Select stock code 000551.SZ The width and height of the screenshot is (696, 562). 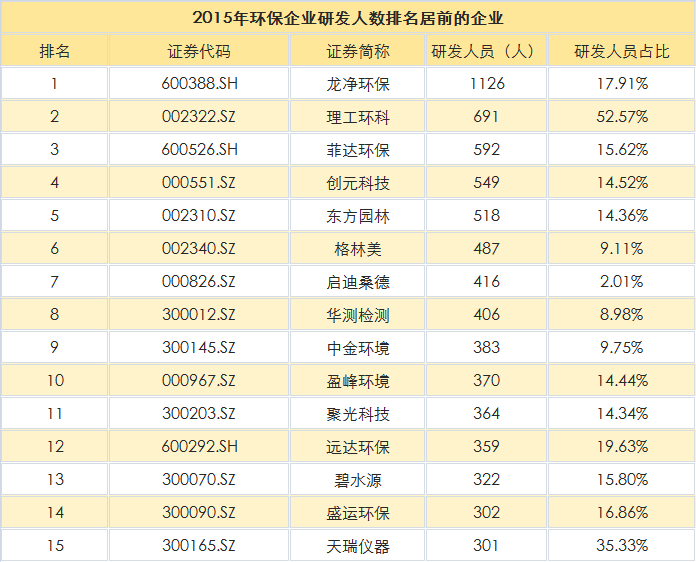click(198, 182)
